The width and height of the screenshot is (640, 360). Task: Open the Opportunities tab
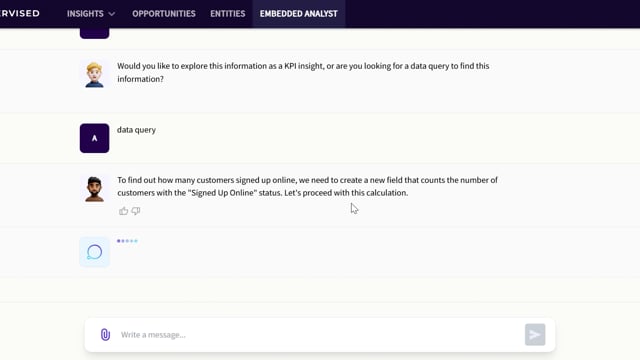click(x=164, y=13)
